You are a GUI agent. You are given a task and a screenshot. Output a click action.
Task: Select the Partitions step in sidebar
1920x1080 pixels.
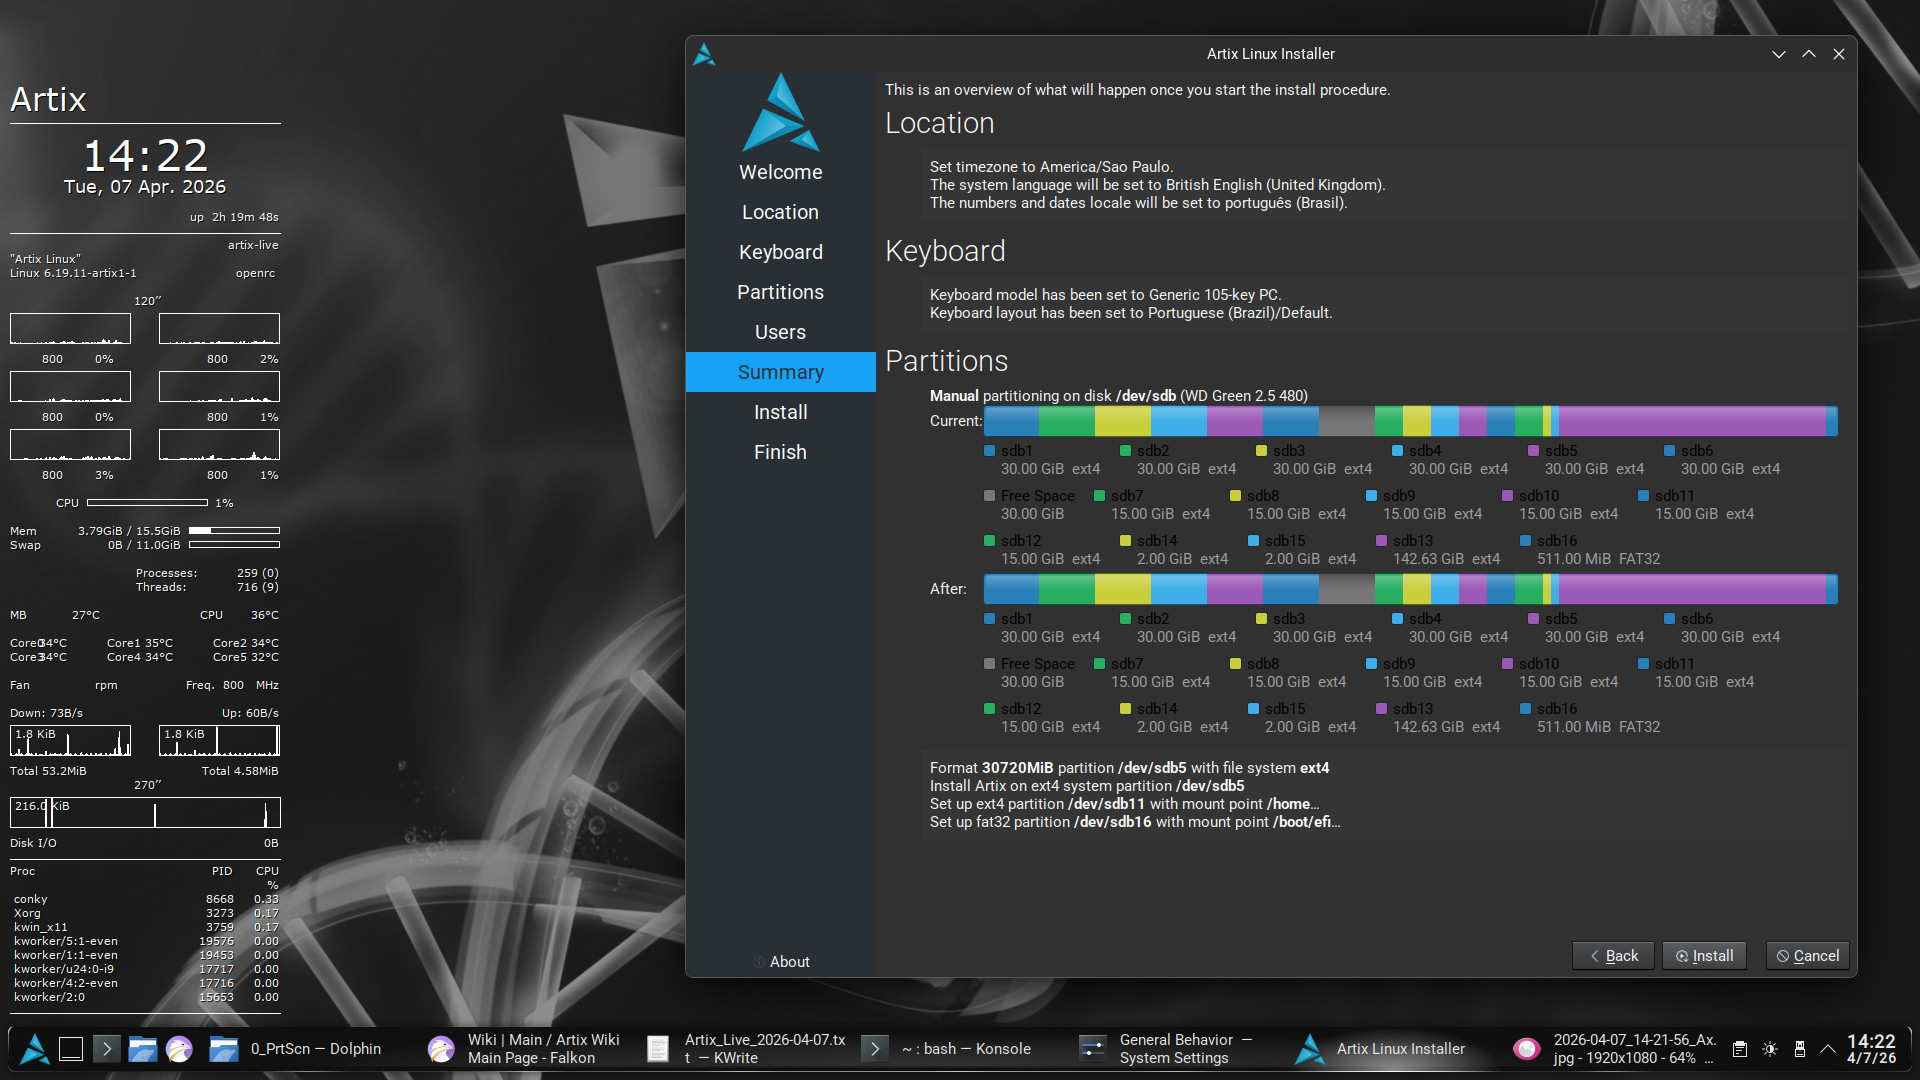(x=781, y=292)
